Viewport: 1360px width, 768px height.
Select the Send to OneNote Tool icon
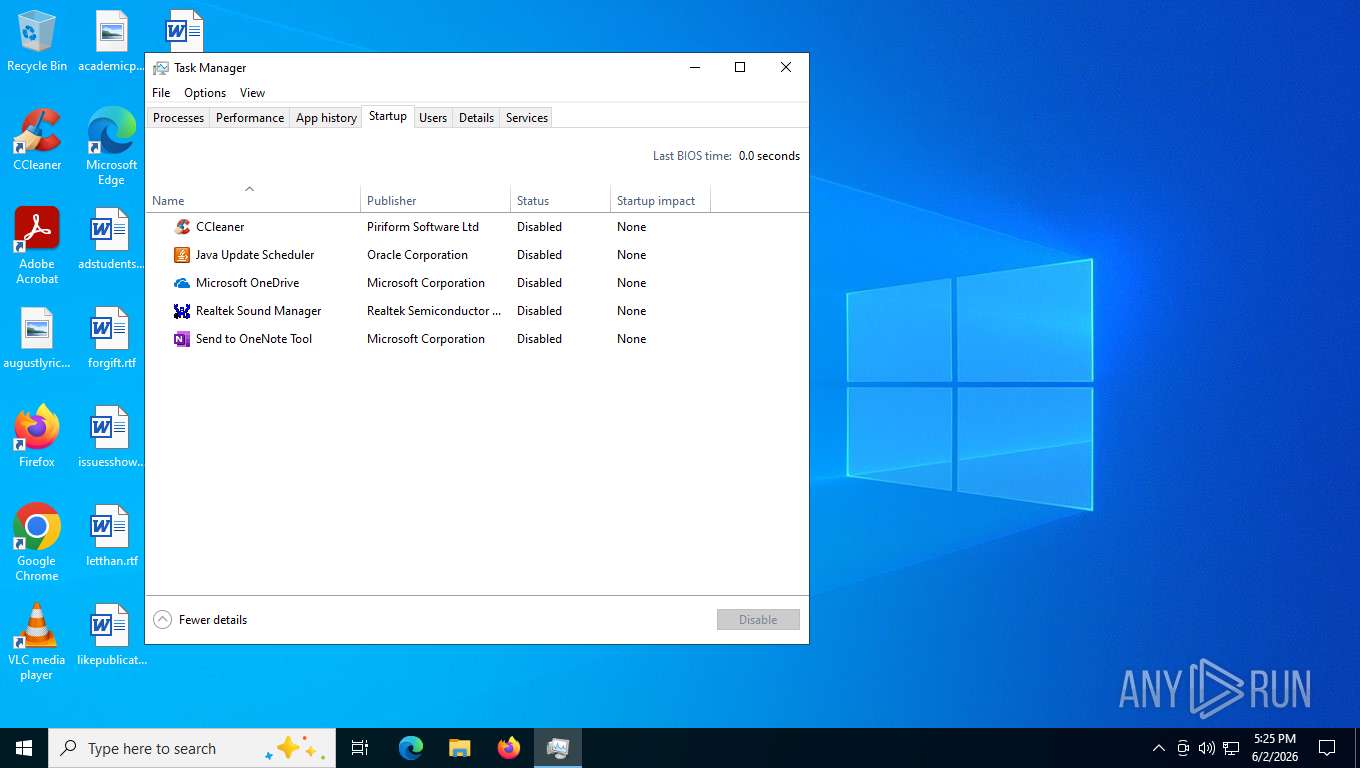tap(182, 339)
